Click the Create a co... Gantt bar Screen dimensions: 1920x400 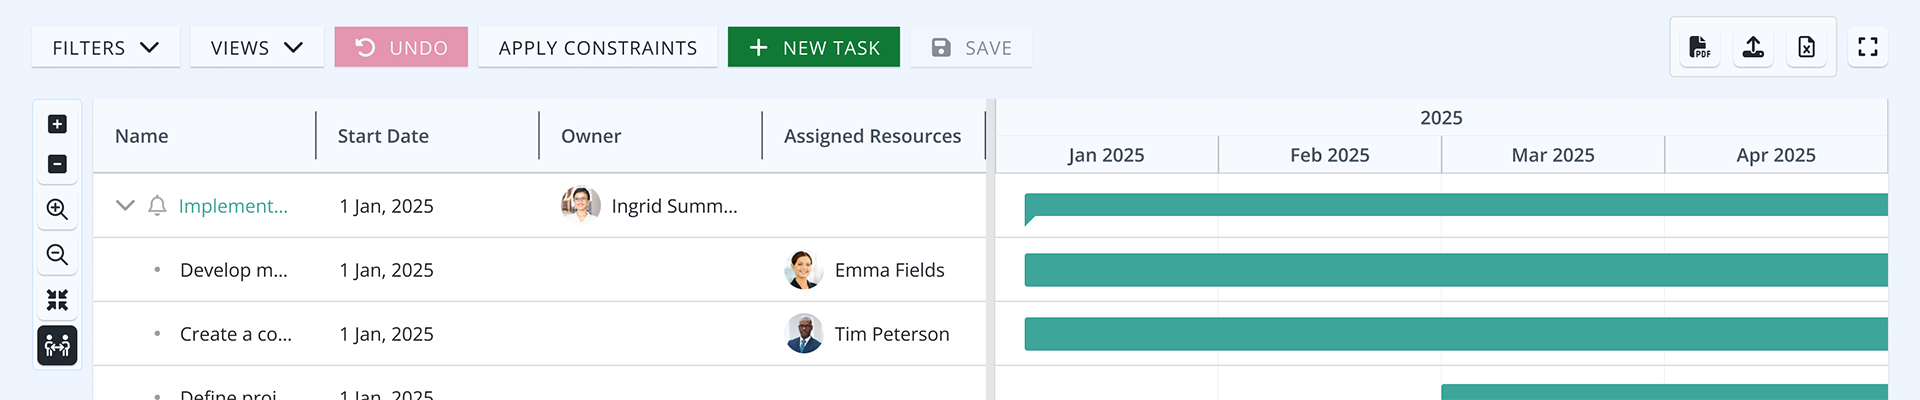point(1456,334)
